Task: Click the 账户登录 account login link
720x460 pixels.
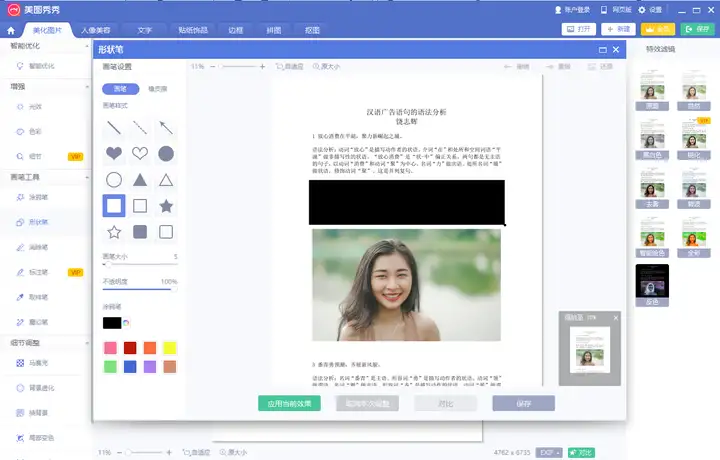Action: point(572,10)
